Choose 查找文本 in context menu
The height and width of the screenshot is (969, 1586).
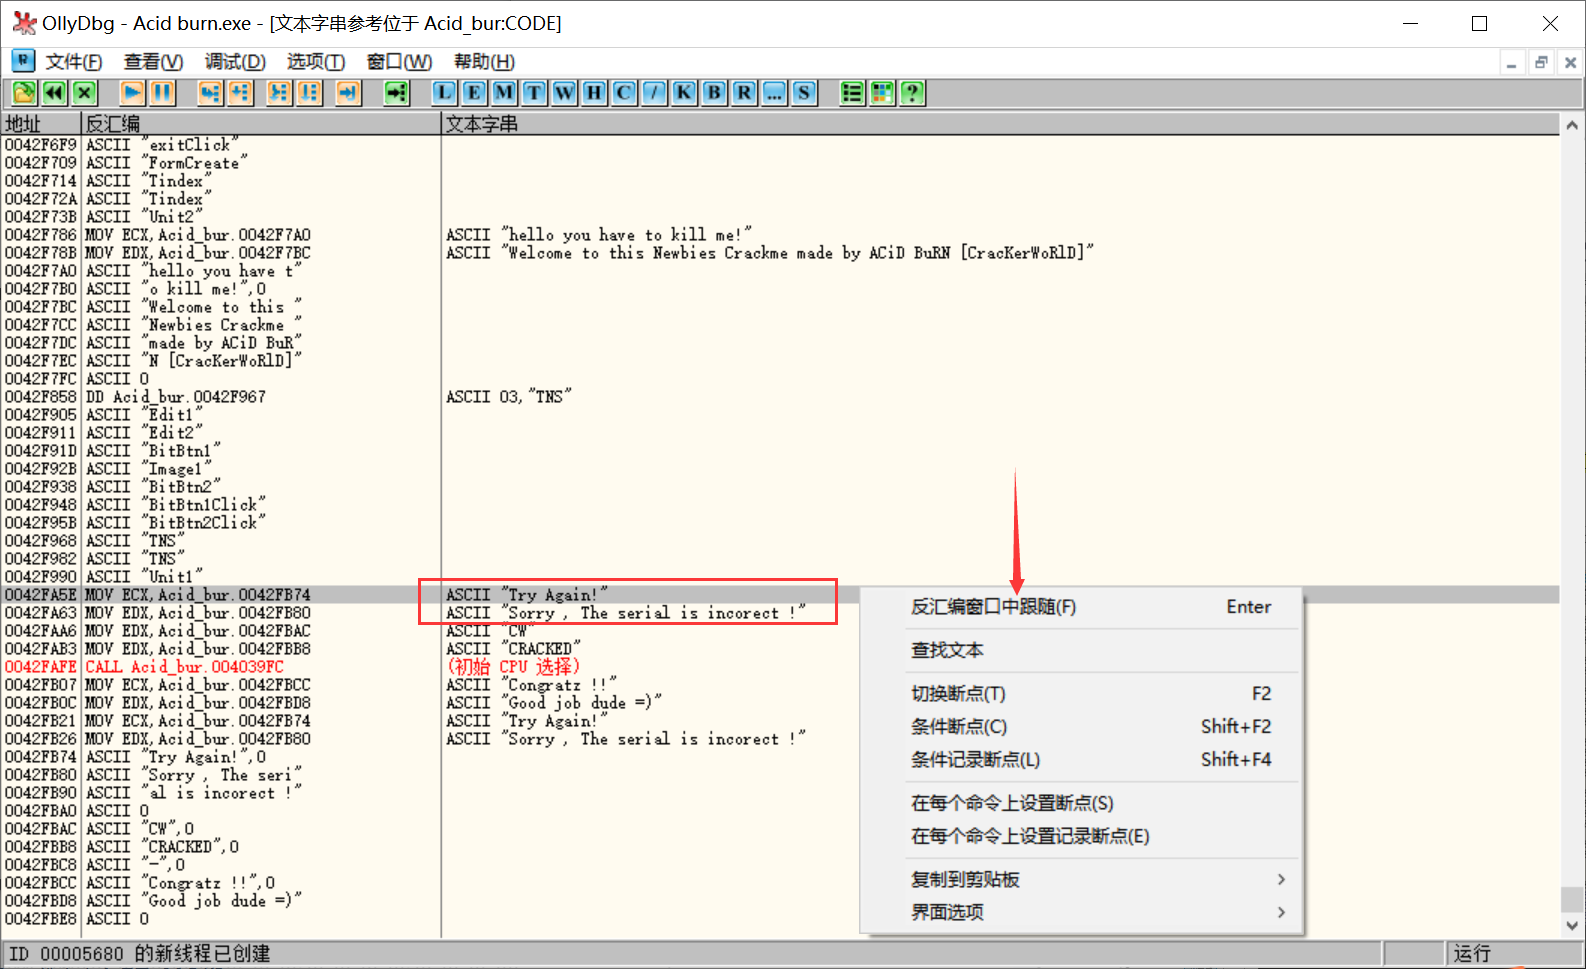click(1081, 650)
